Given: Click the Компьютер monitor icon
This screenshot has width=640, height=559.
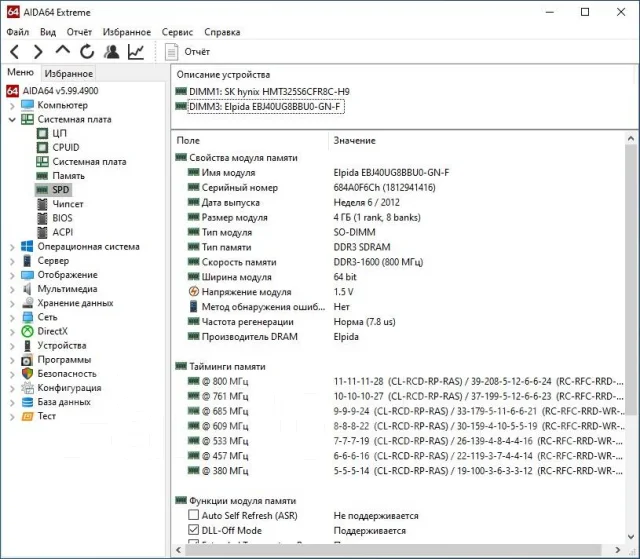Looking at the screenshot, I should pos(27,105).
